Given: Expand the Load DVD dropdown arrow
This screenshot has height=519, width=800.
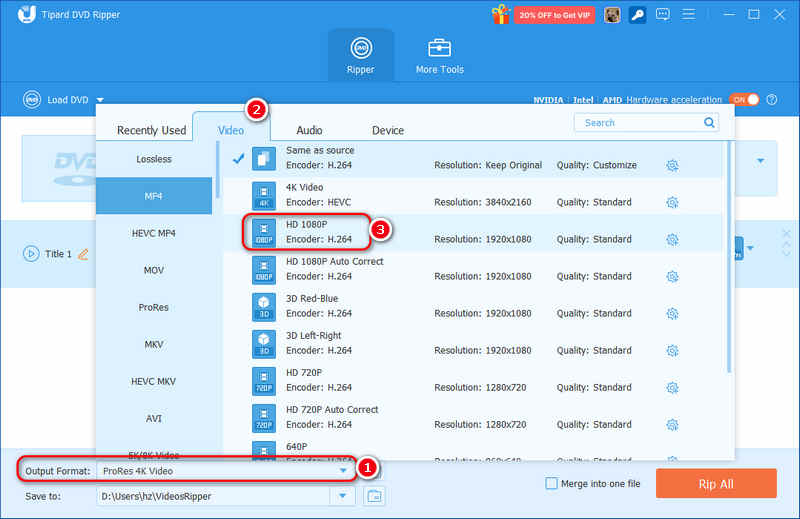Looking at the screenshot, I should coord(100,100).
